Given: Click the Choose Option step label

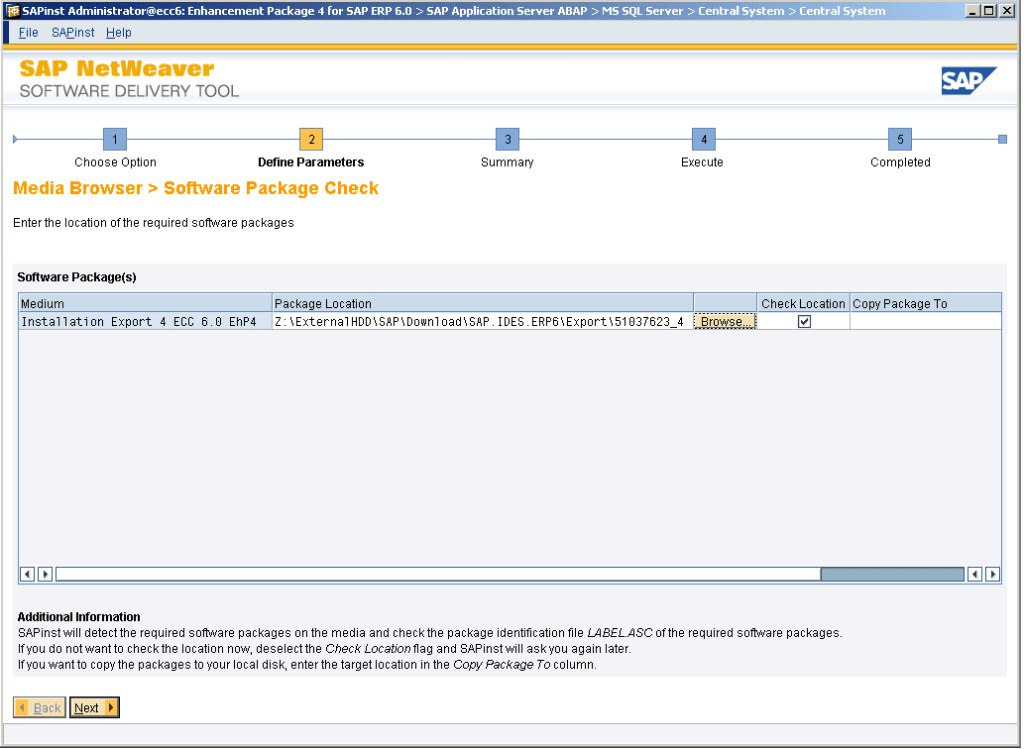Looking at the screenshot, I should [x=115, y=162].
